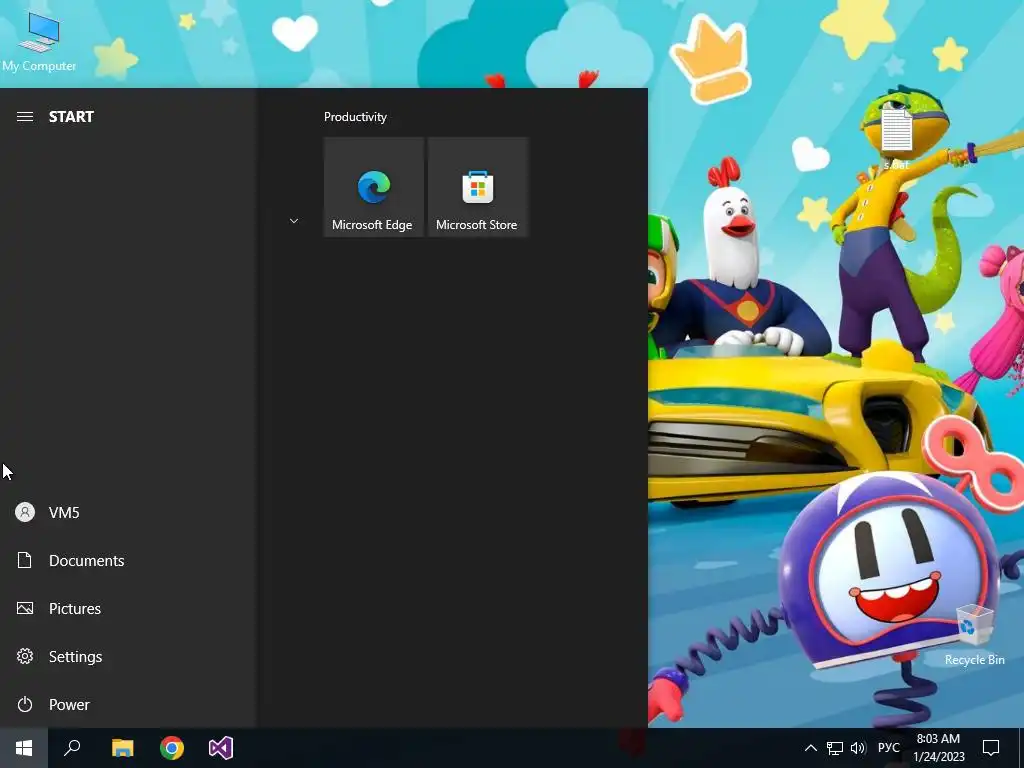
Task: Collapse the Productivity group chevron
Action: point(294,221)
